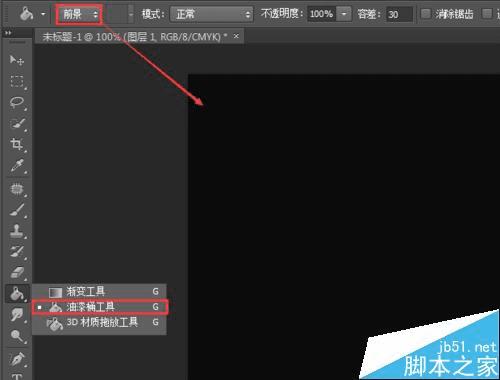Select the Quick Selection tool
Screen dimensions: 500x380
(17, 124)
